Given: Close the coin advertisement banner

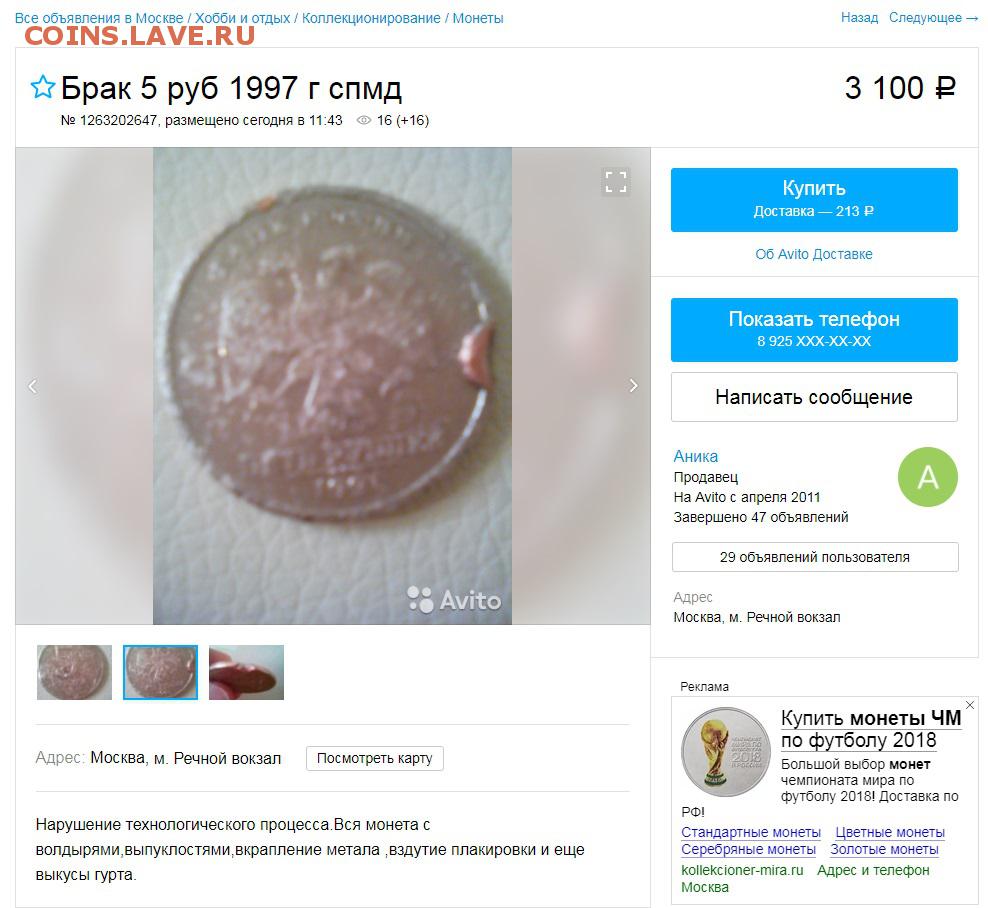Looking at the screenshot, I should 970,705.
